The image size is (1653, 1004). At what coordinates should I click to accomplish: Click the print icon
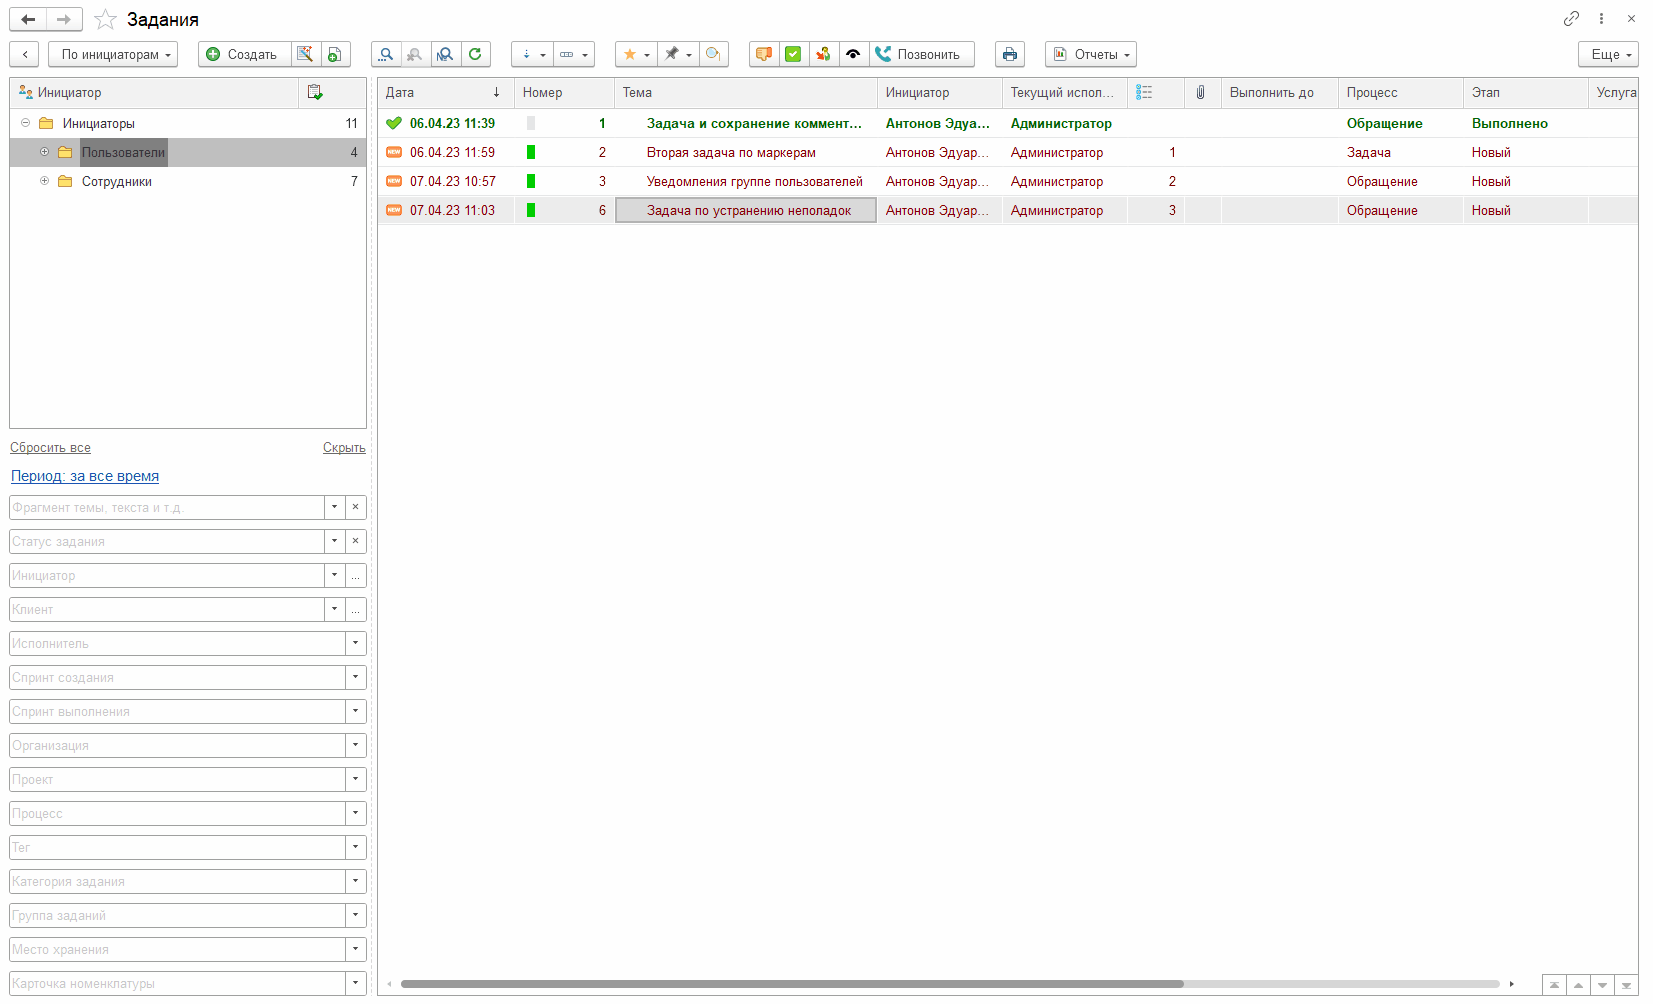coord(1010,54)
